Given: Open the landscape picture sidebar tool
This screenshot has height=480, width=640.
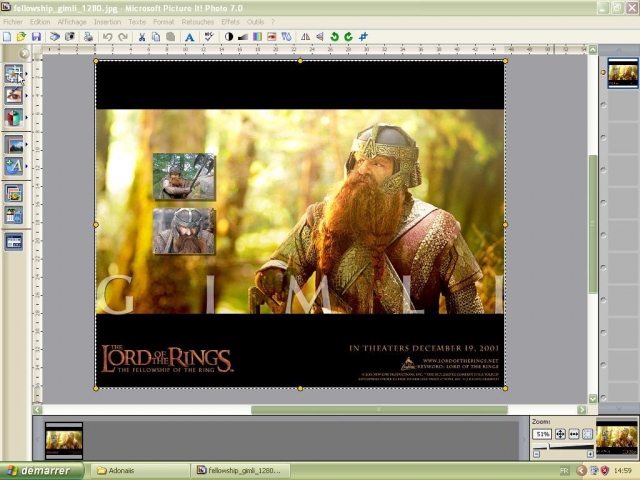Looking at the screenshot, I should click(13, 144).
